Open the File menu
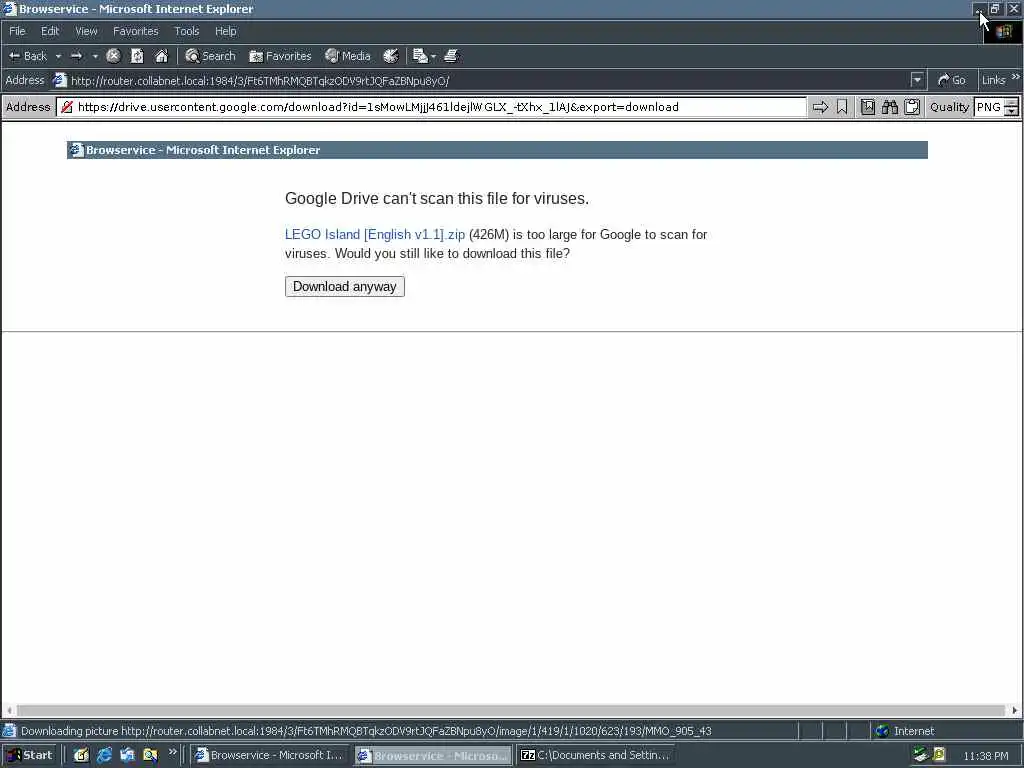The image size is (1024, 768). point(17,31)
